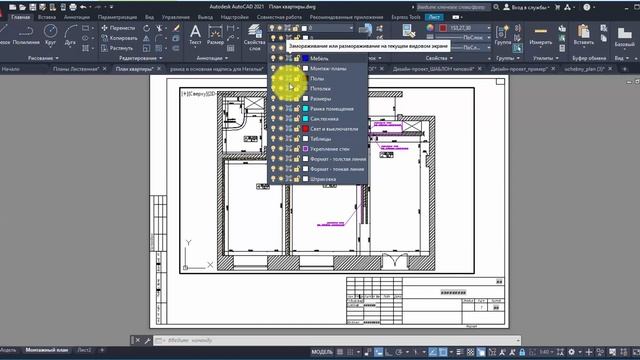Select the Circle (Круг) drawing tool

50,34
